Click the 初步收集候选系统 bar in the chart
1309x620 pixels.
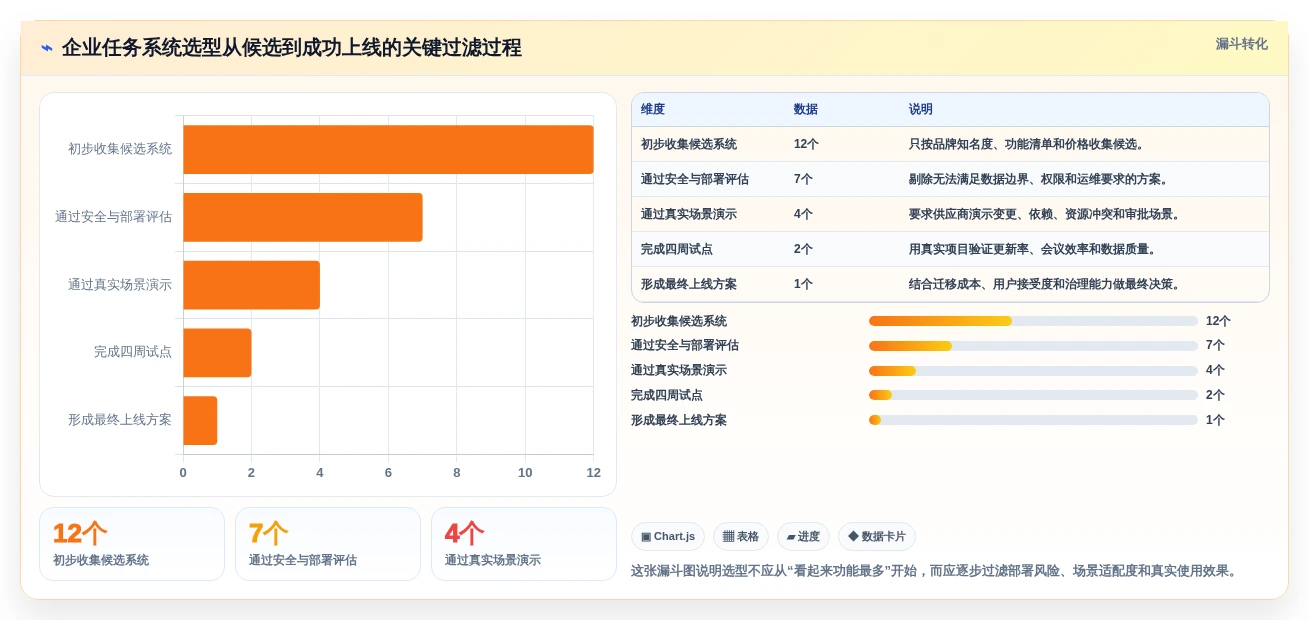click(x=388, y=149)
